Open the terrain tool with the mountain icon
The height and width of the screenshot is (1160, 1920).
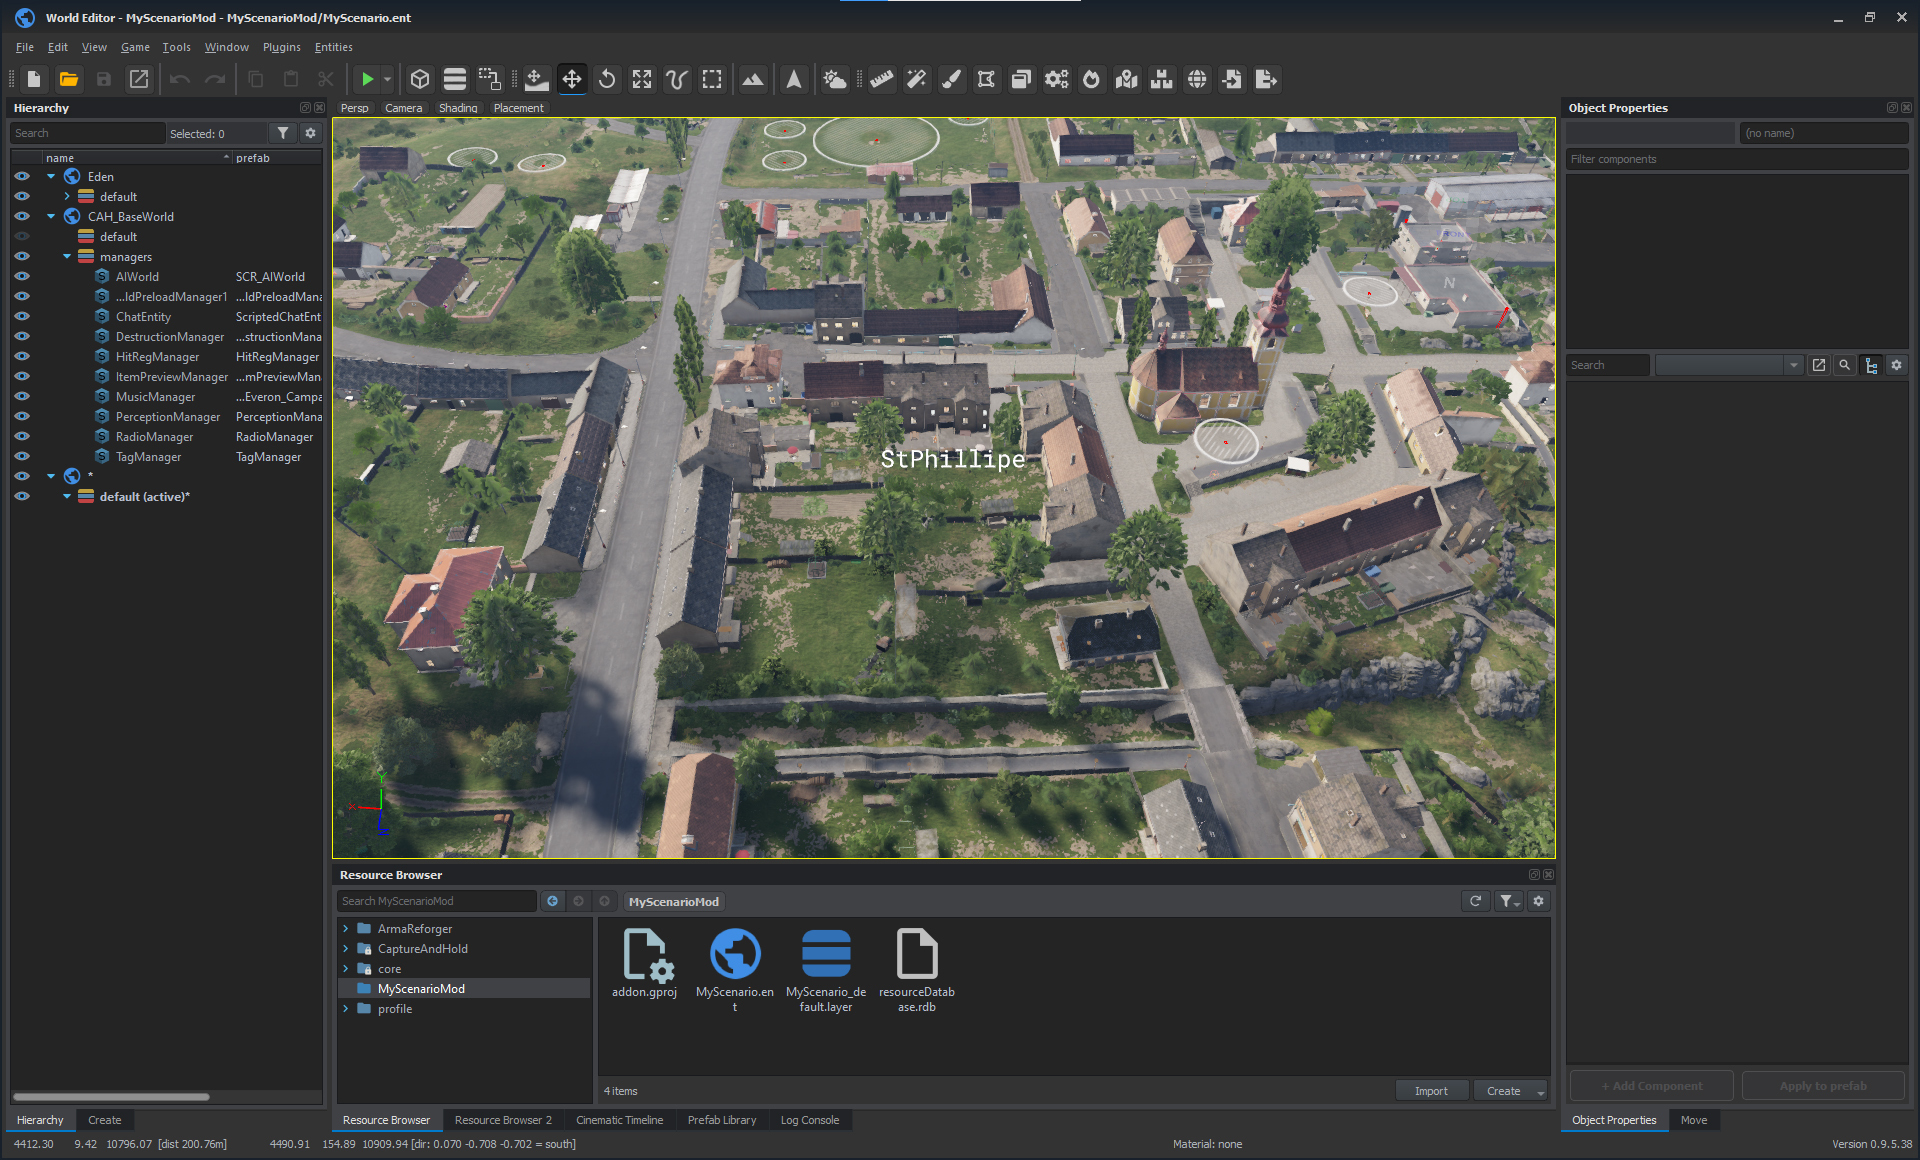point(753,79)
